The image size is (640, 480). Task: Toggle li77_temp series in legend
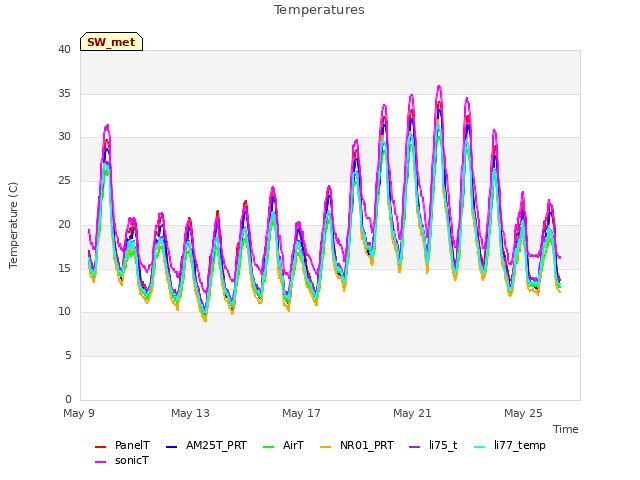(510, 445)
